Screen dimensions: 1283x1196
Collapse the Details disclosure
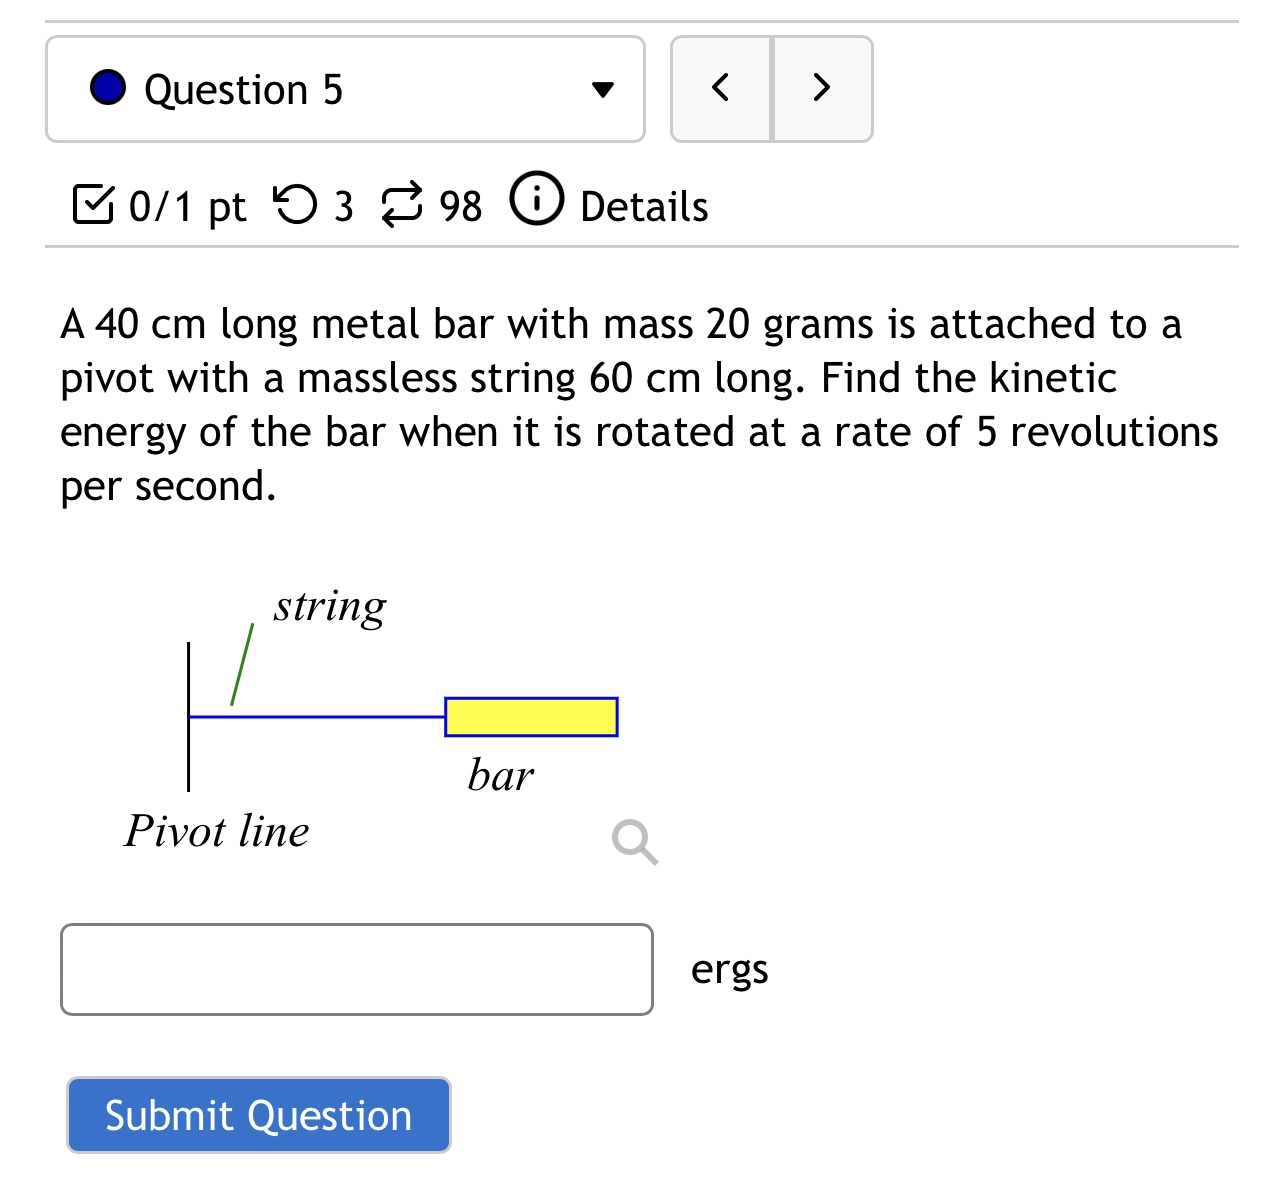(x=643, y=205)
